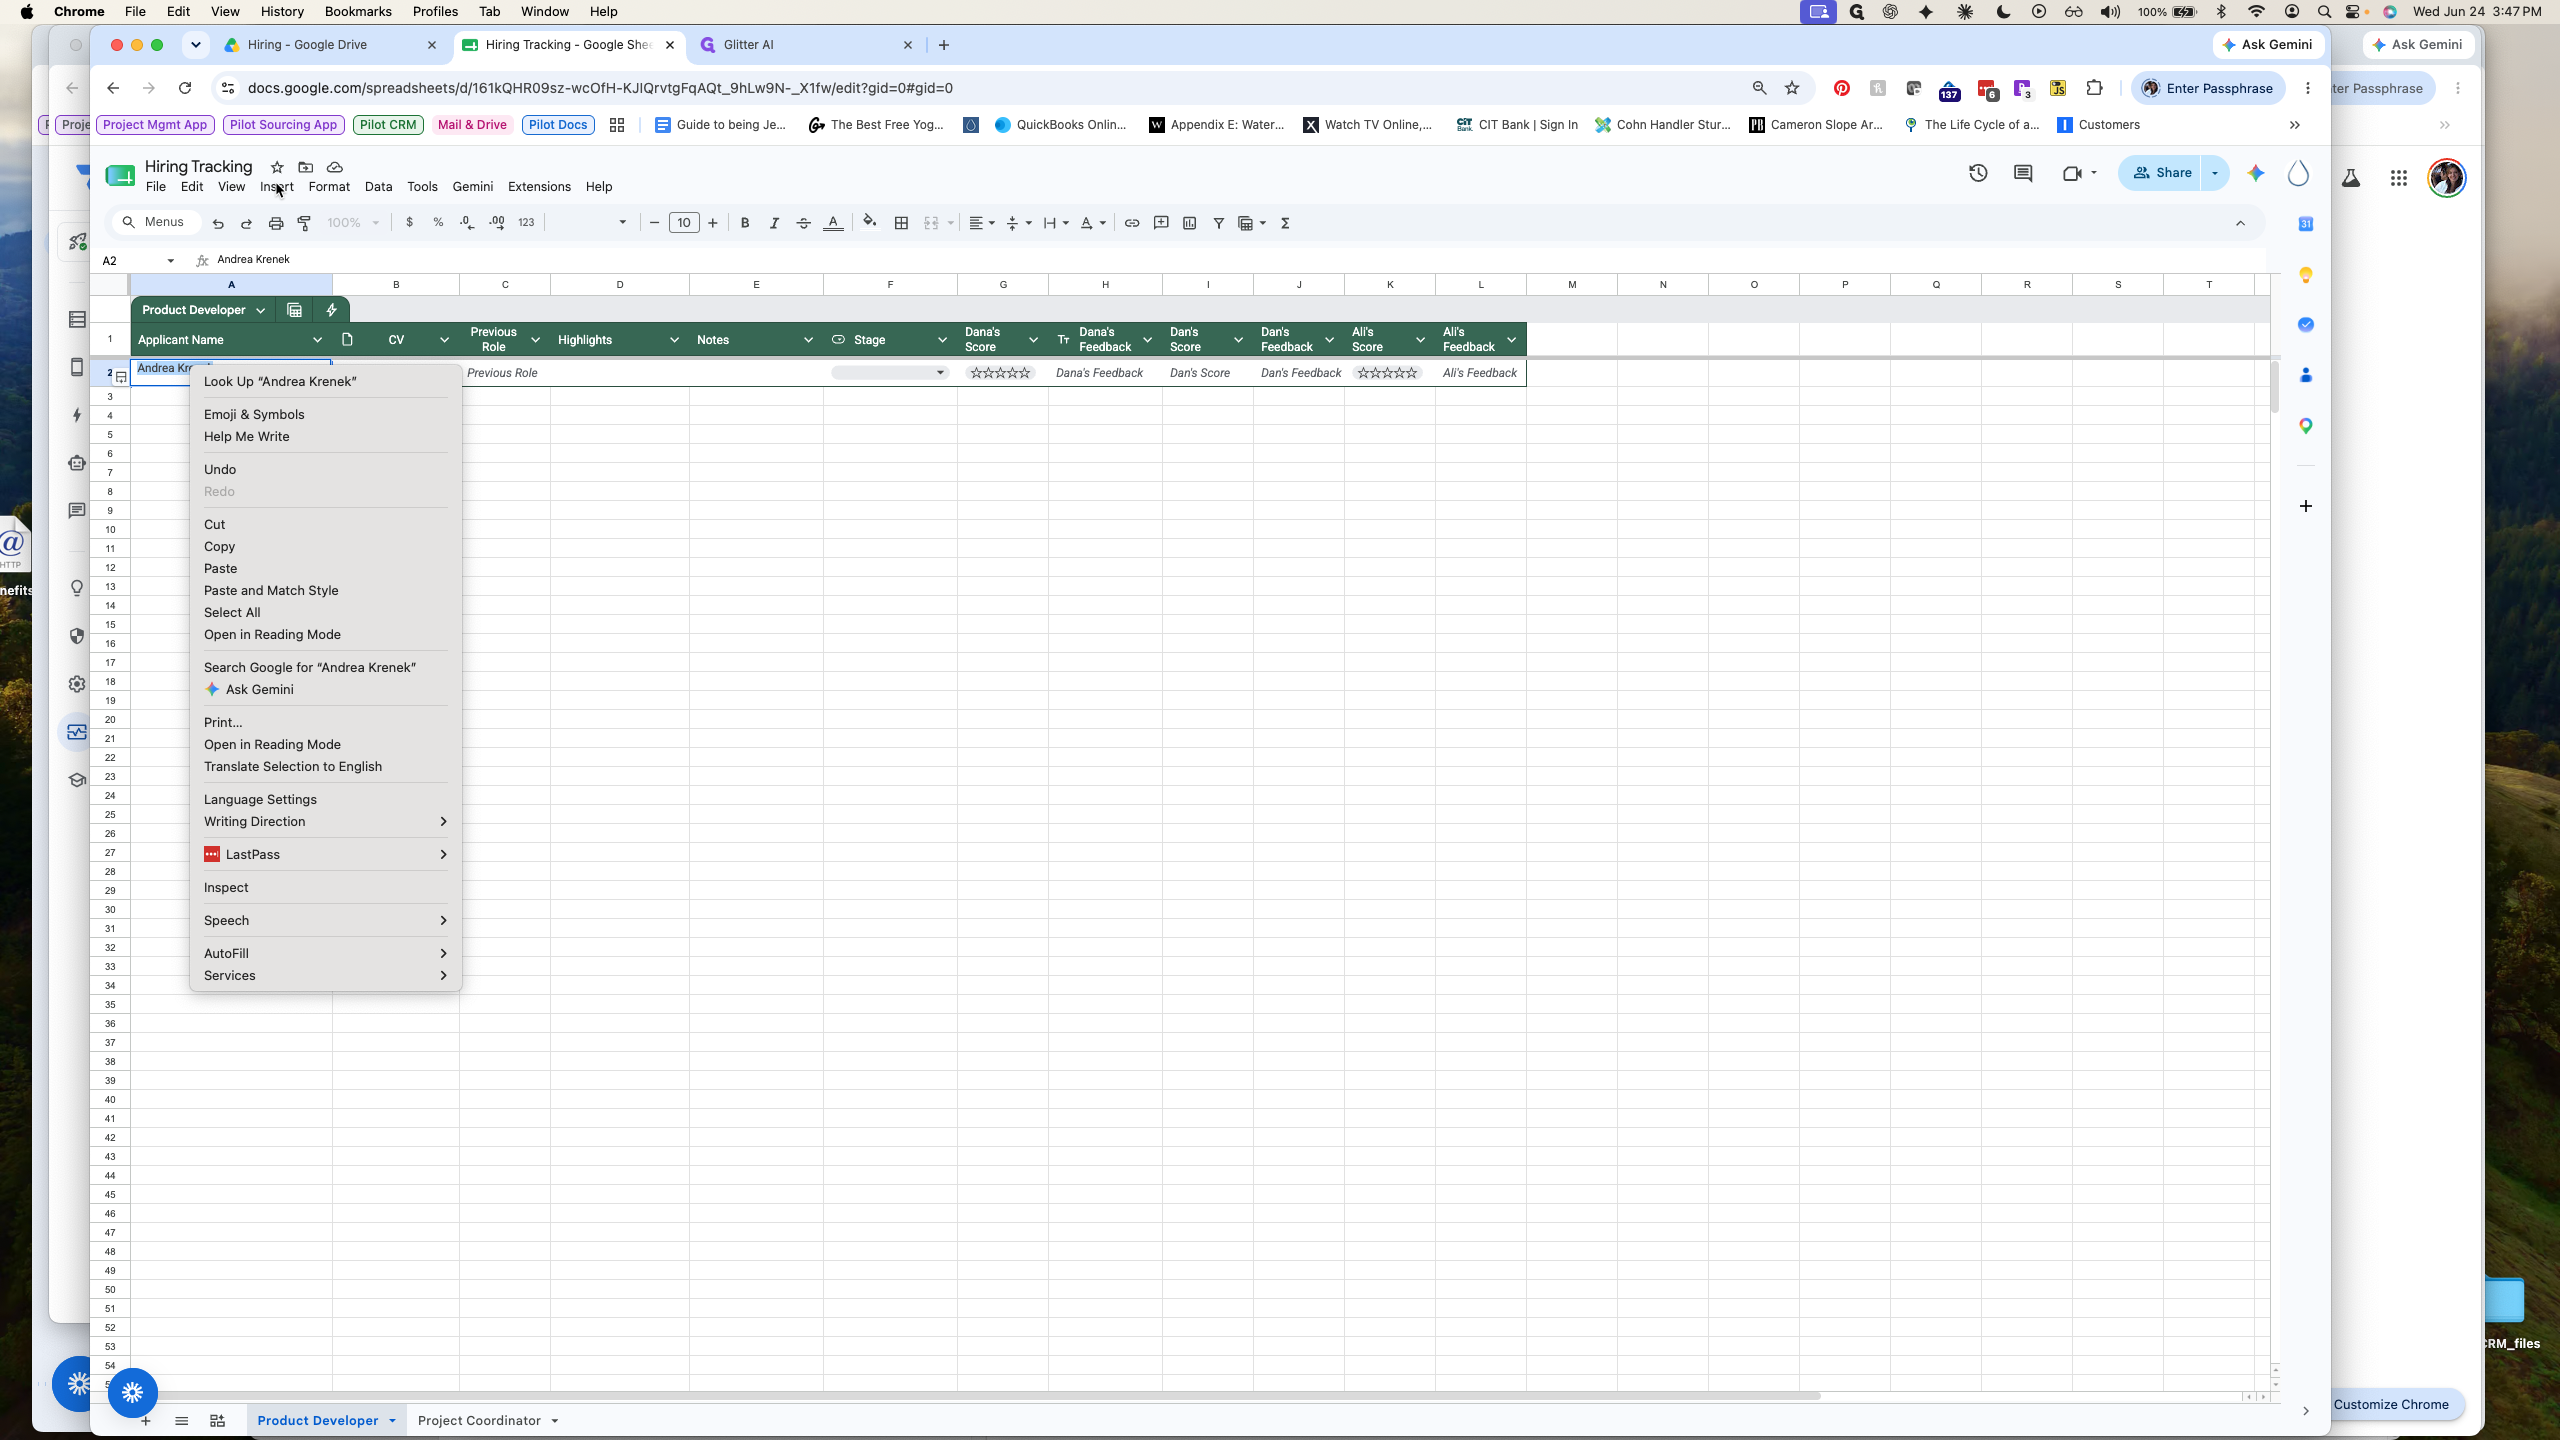Open the Share options dropdown arrow
Image resolution: width=2560 pixels, height=1440 pixels.
tap(2215, 173)
